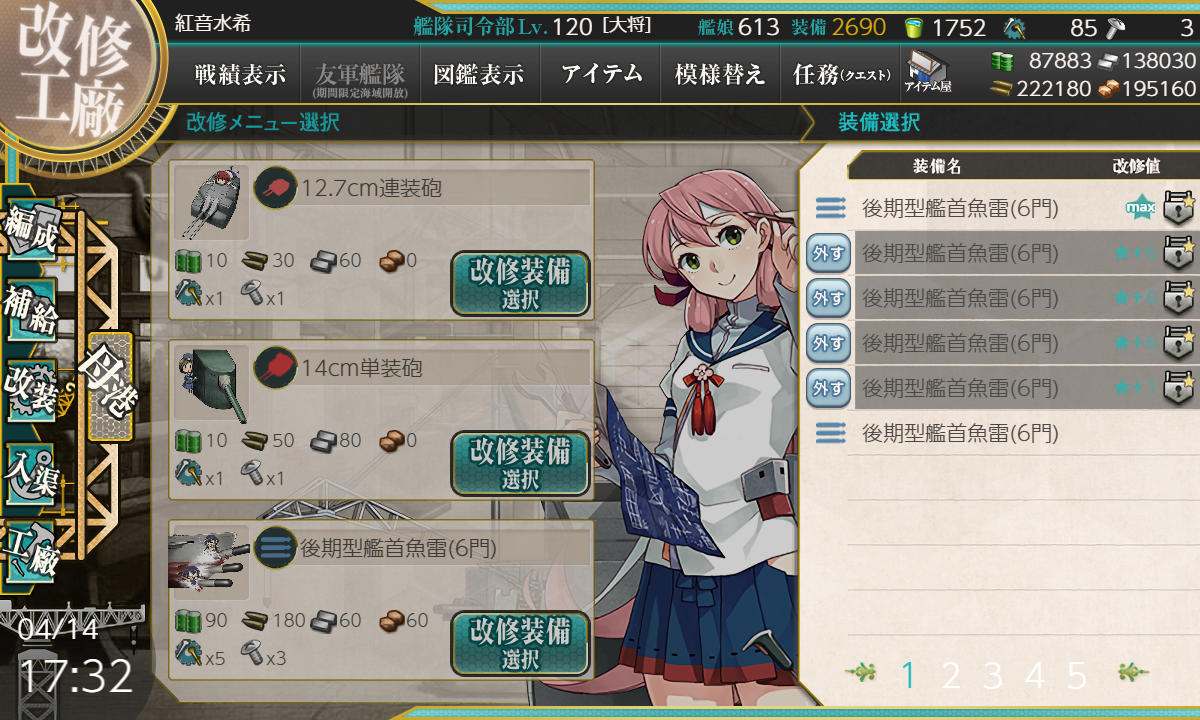Toggle lock on fifth torpedo row
This screenshot has width=1200, height=720.
pyautogui.click(x=1179, y=388)
